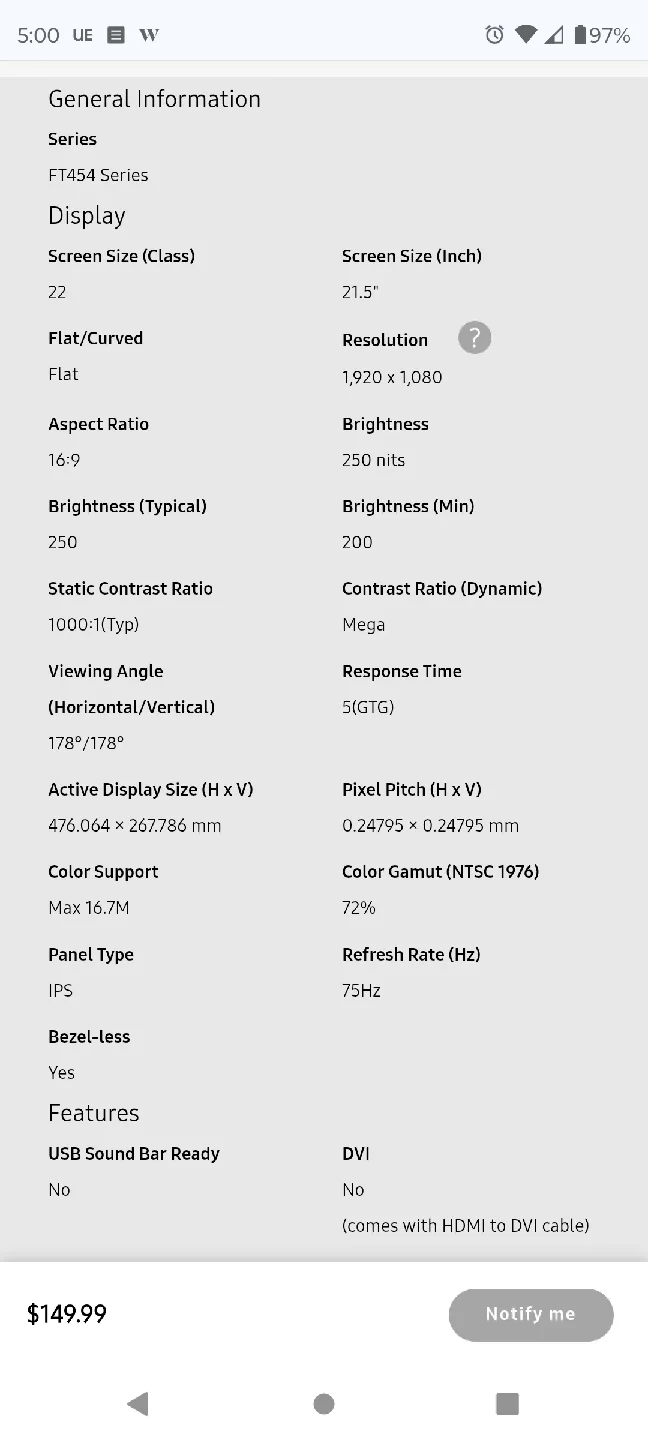Open recent apps with the square button
Viewport: 648px width, 1440px height.
[x=507, y=1403]
